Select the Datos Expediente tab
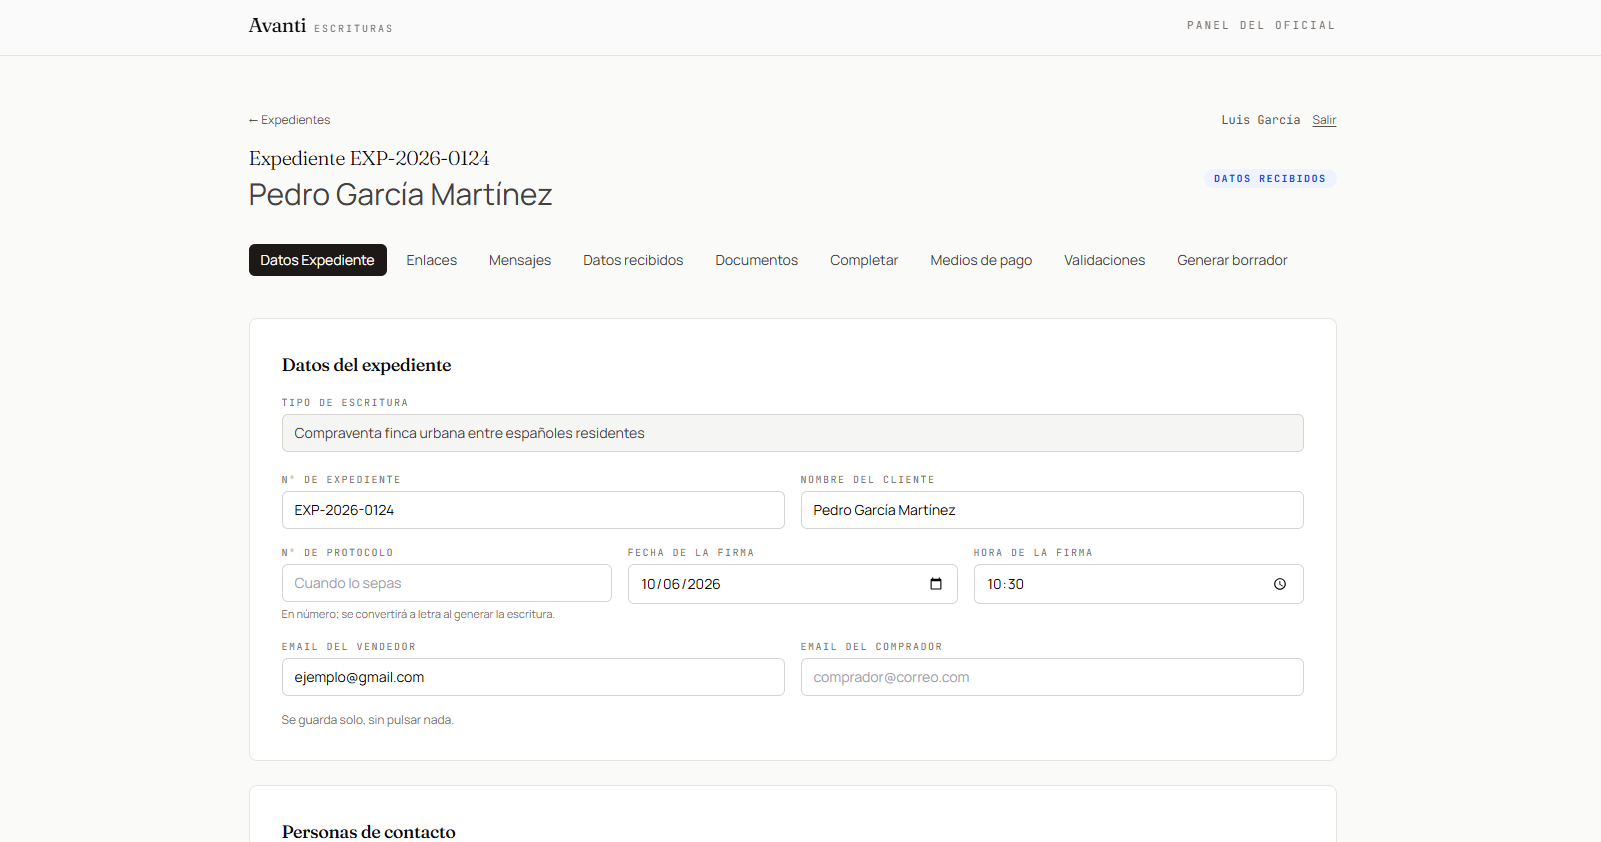Screen dimensions: 1601x842 tap(318, 260)
